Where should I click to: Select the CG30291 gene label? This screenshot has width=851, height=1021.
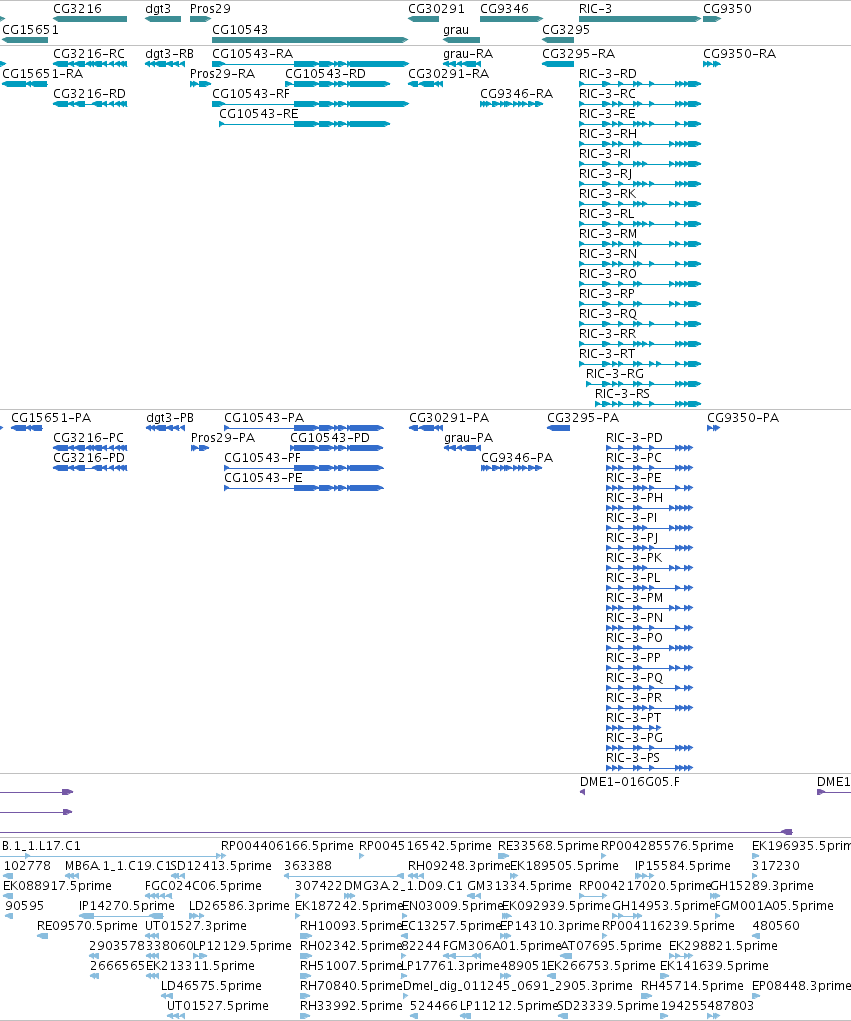pyautogui.click(x=436, y=9)
